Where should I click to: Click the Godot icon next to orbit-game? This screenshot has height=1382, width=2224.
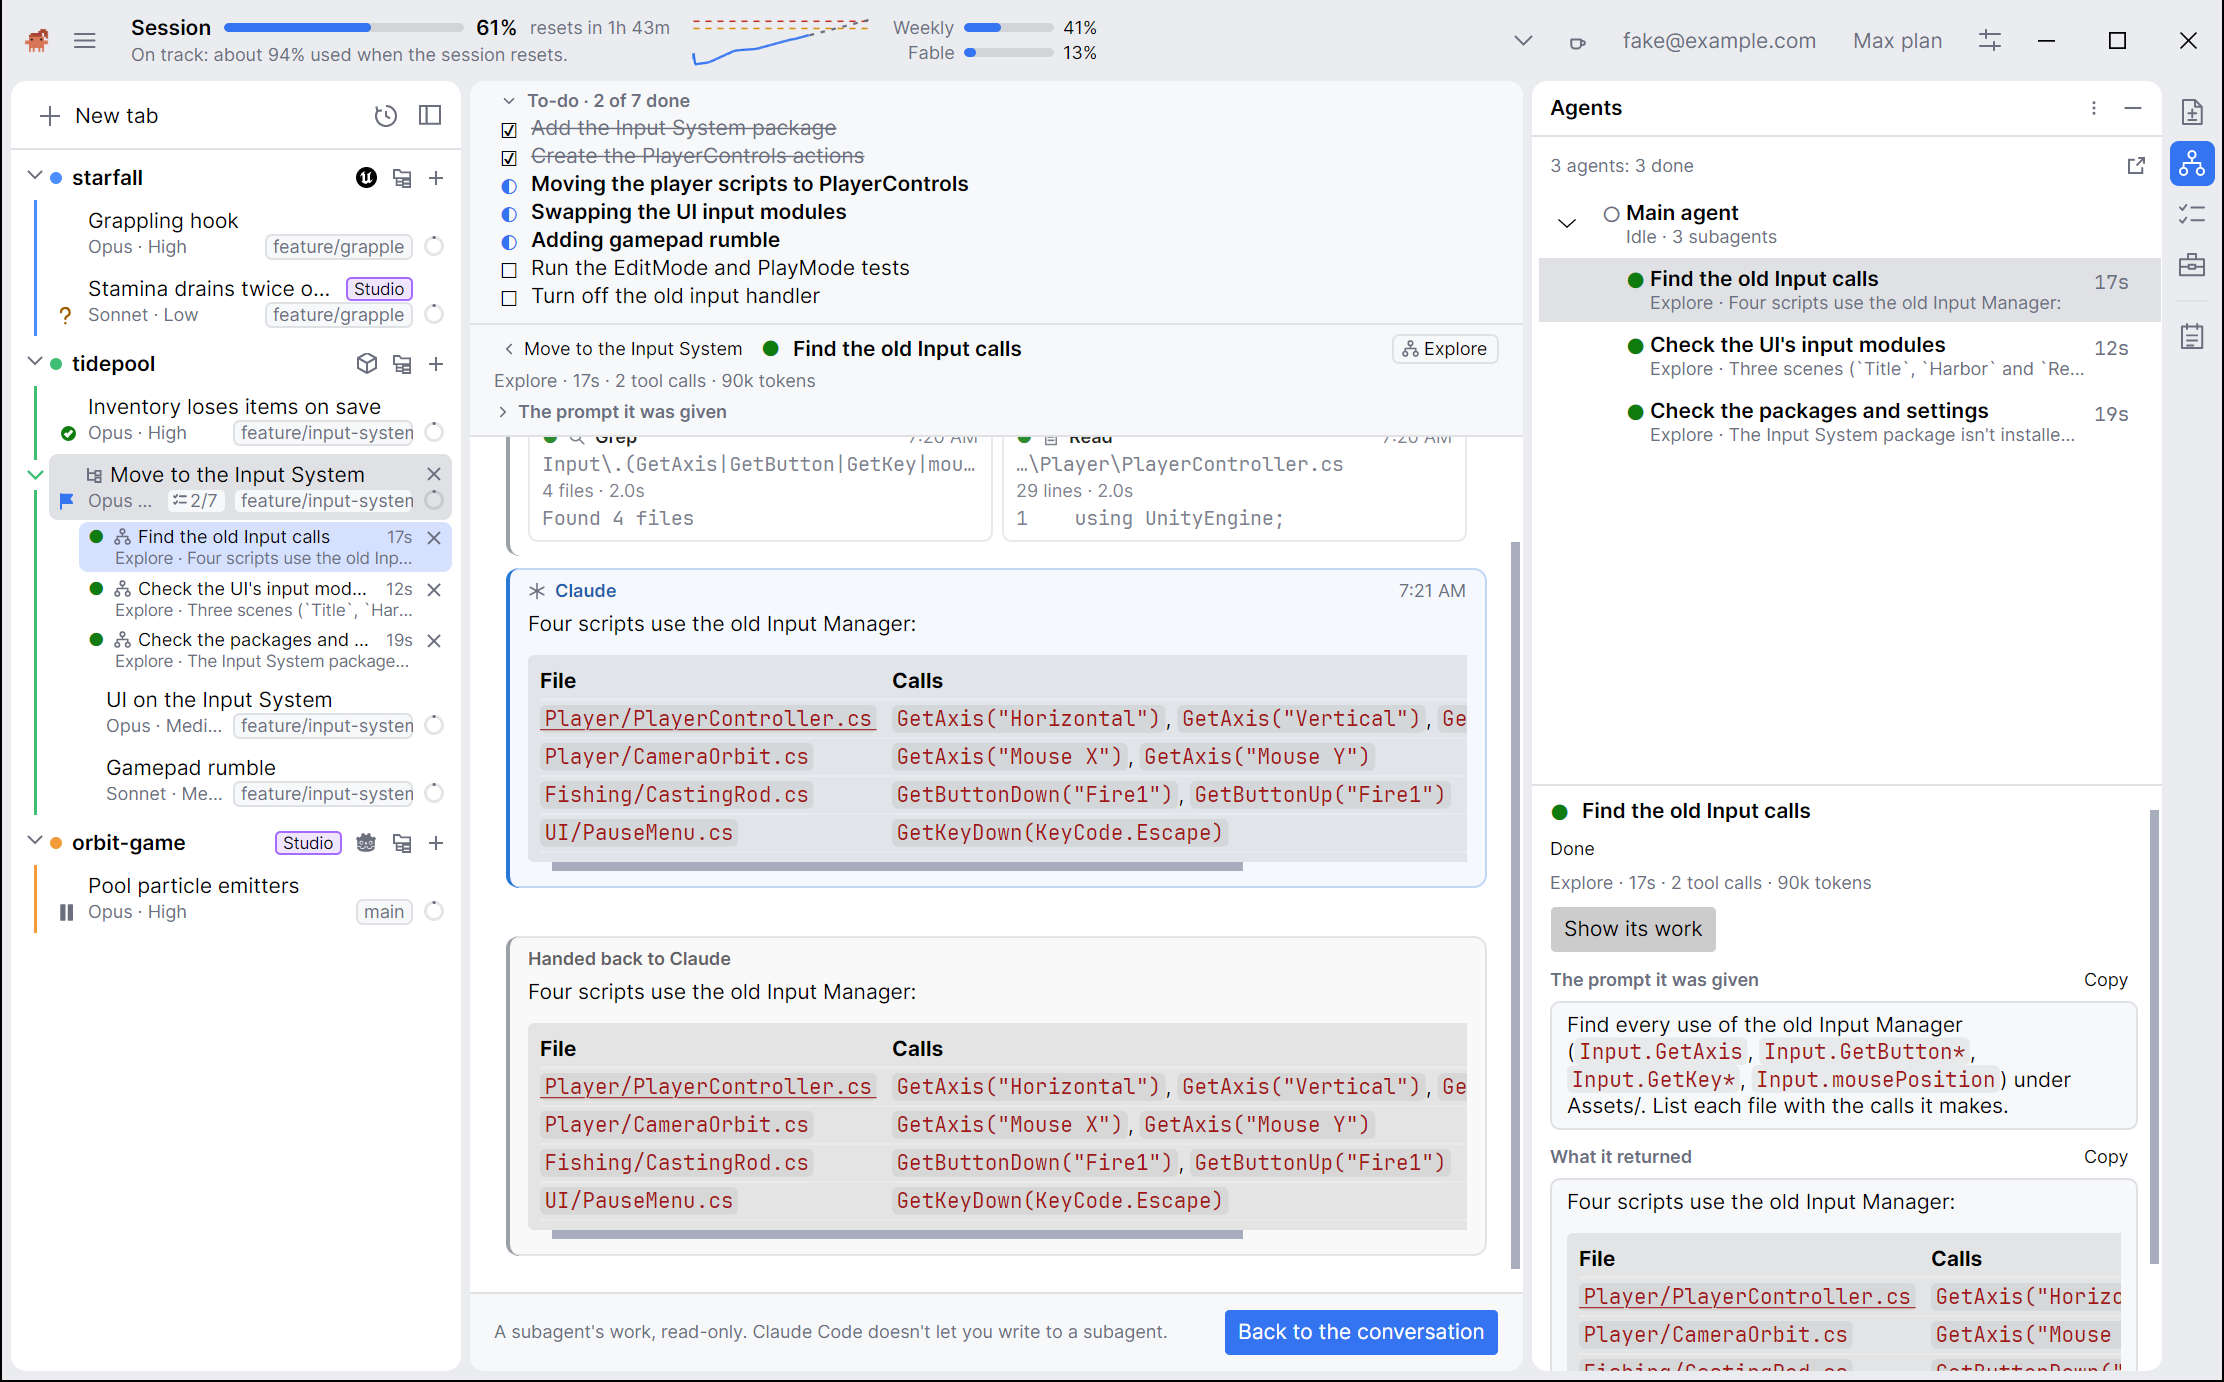point(366,843)
